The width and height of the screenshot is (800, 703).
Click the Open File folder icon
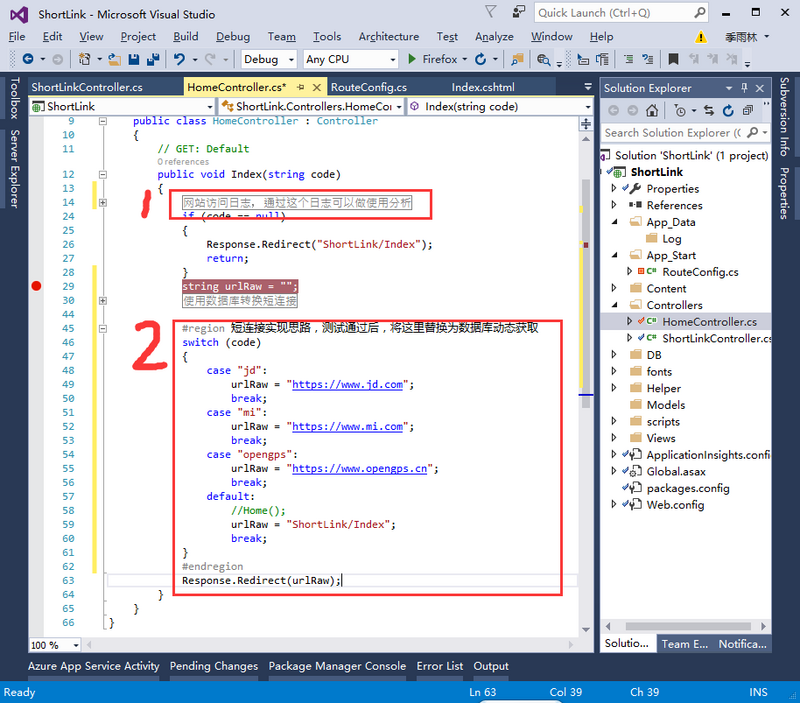click(114, 59)
